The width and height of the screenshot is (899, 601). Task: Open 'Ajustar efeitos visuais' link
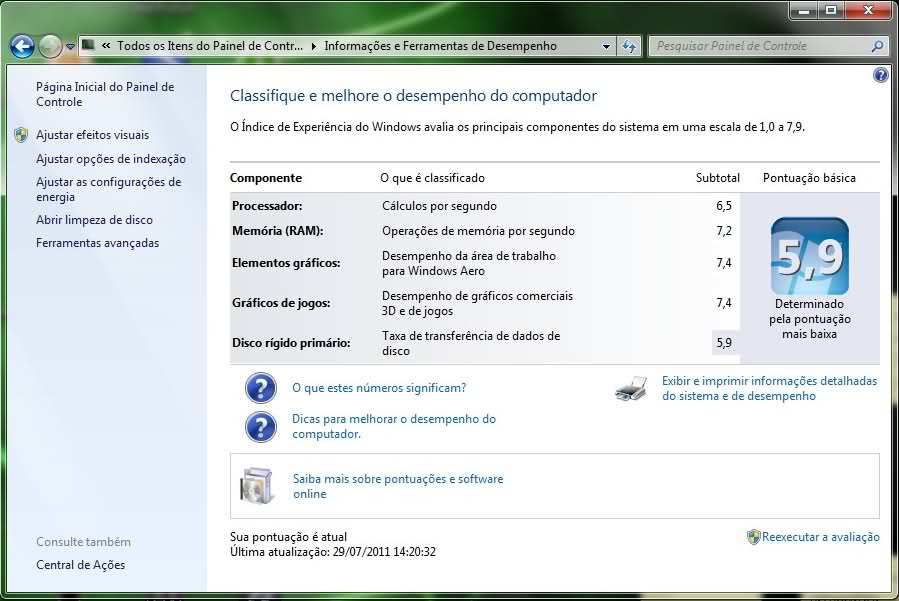click(x=92, y=135)
